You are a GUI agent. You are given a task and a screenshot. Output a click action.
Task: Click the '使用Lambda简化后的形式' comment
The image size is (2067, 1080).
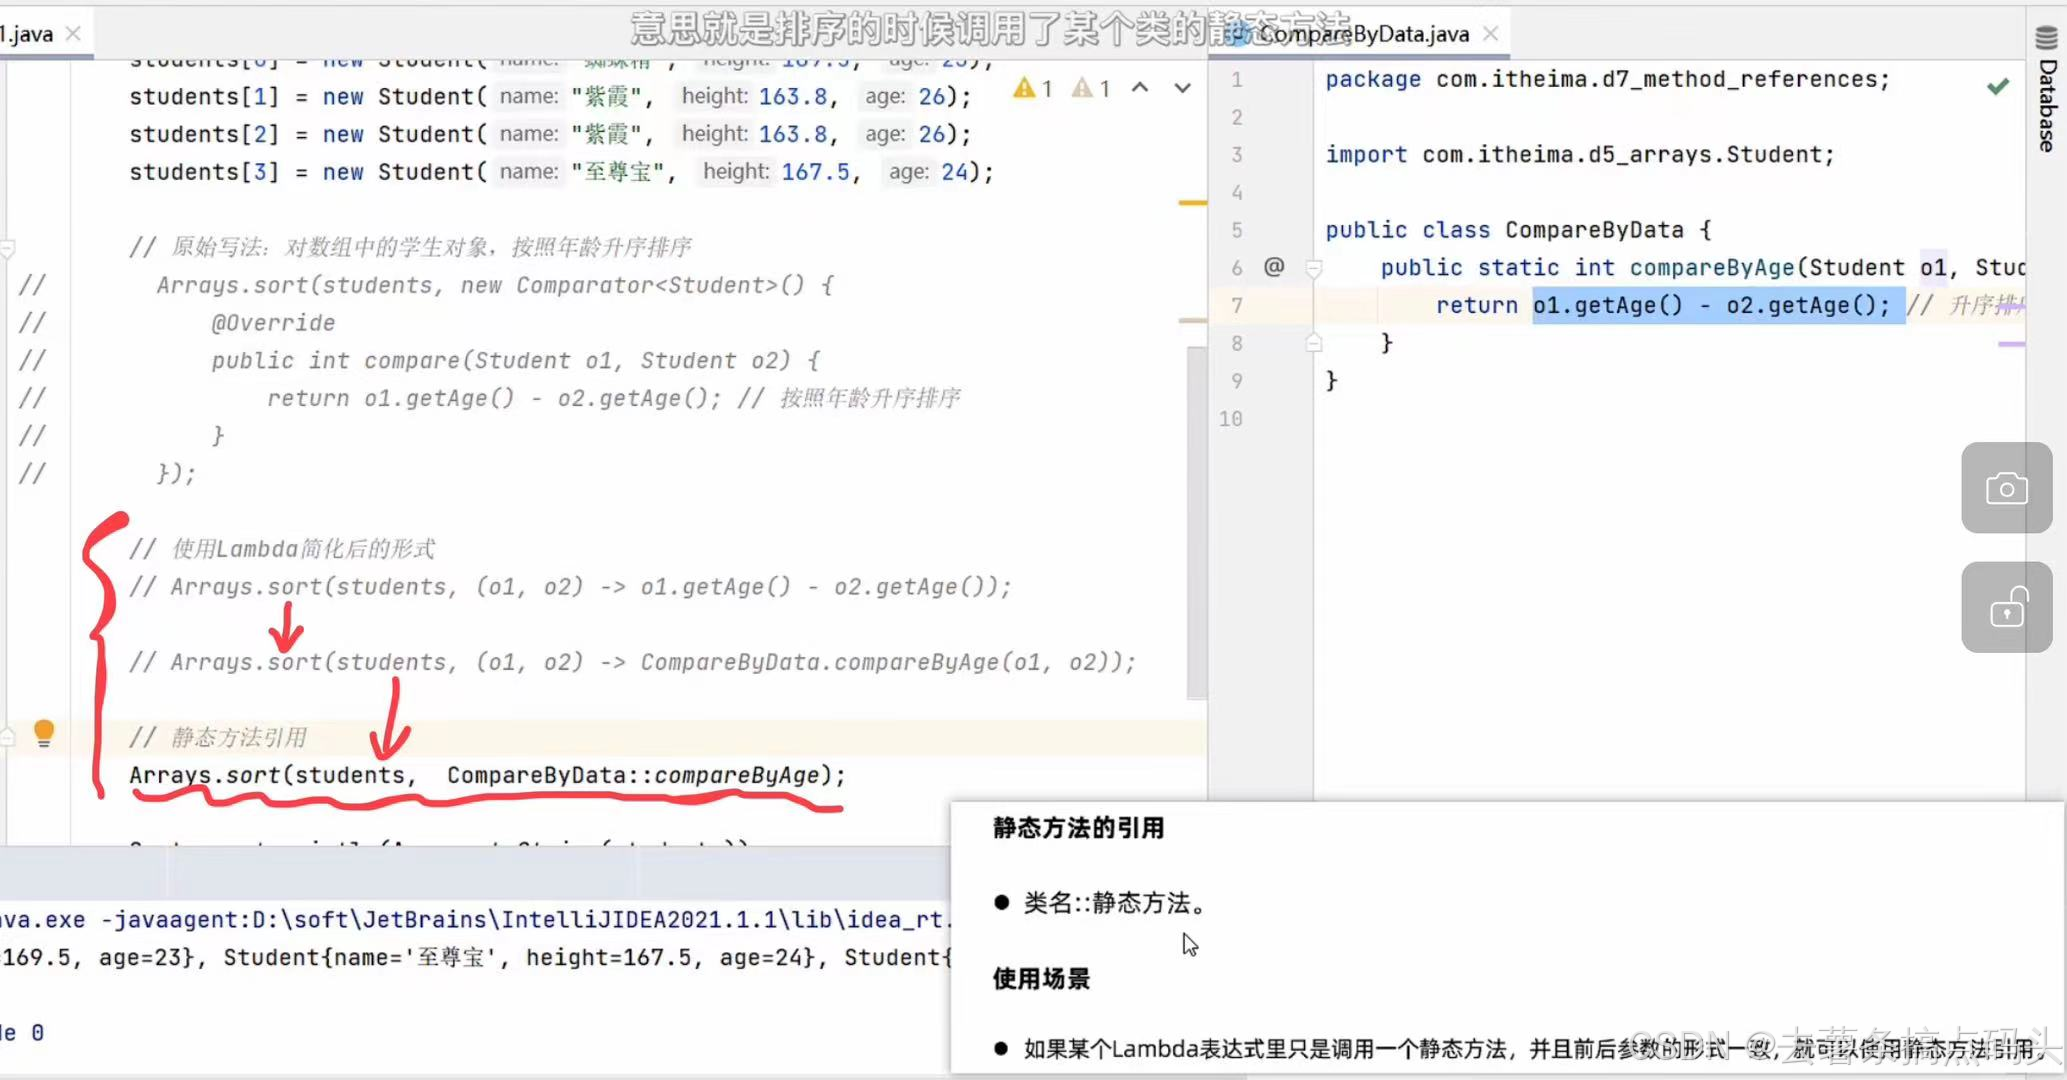click(282, 548)
